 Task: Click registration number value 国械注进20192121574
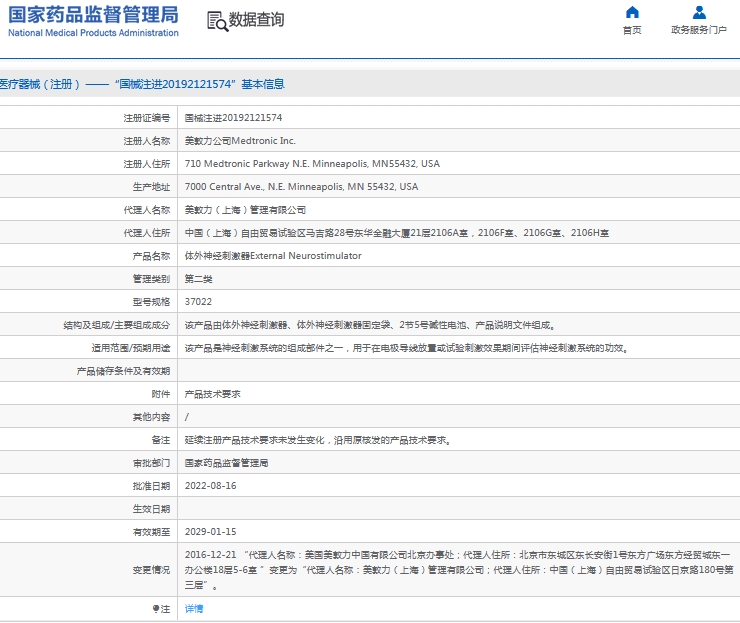click(x=233, y=118)
